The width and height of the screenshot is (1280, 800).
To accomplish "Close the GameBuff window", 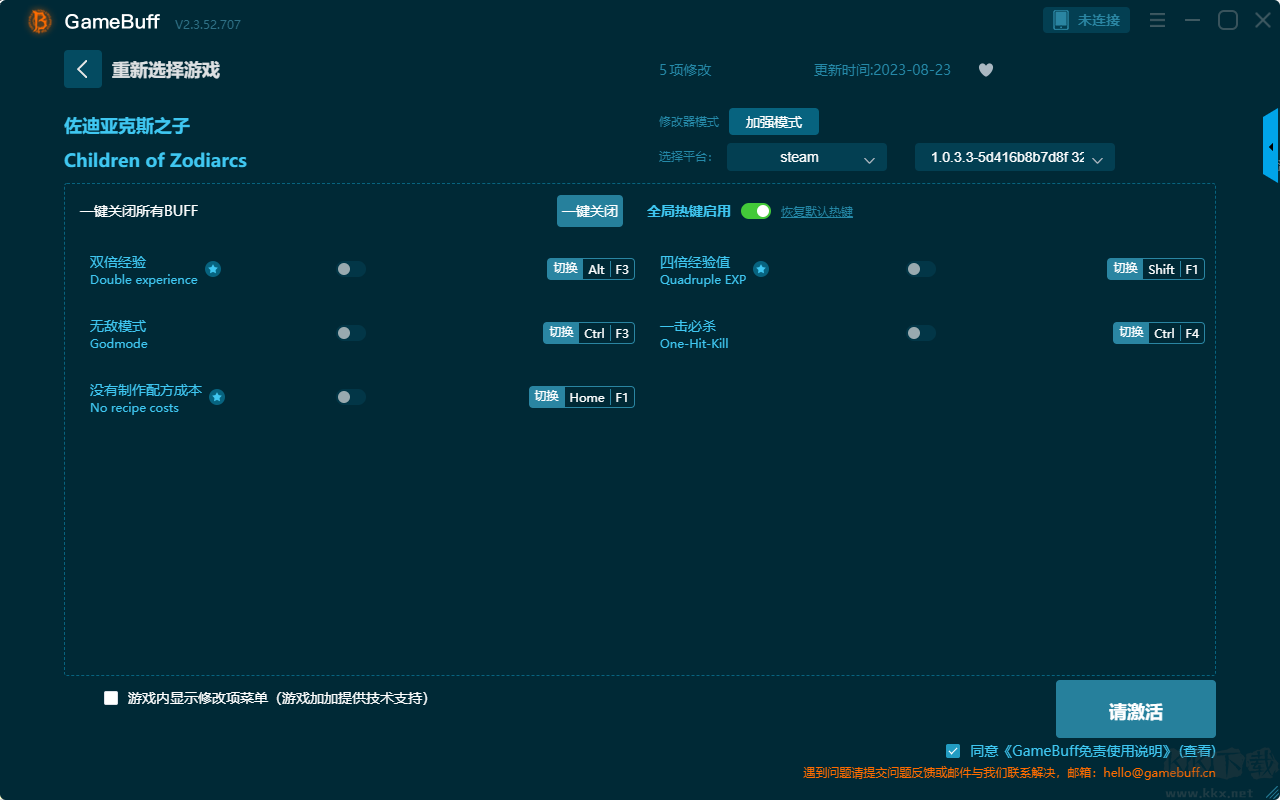I will point(1263,20).
